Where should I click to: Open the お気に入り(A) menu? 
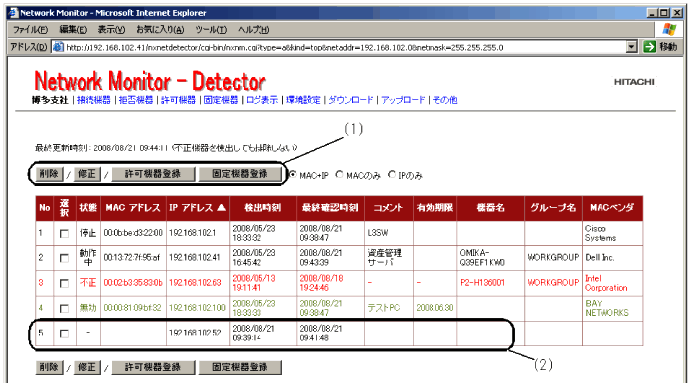point(160,30)
